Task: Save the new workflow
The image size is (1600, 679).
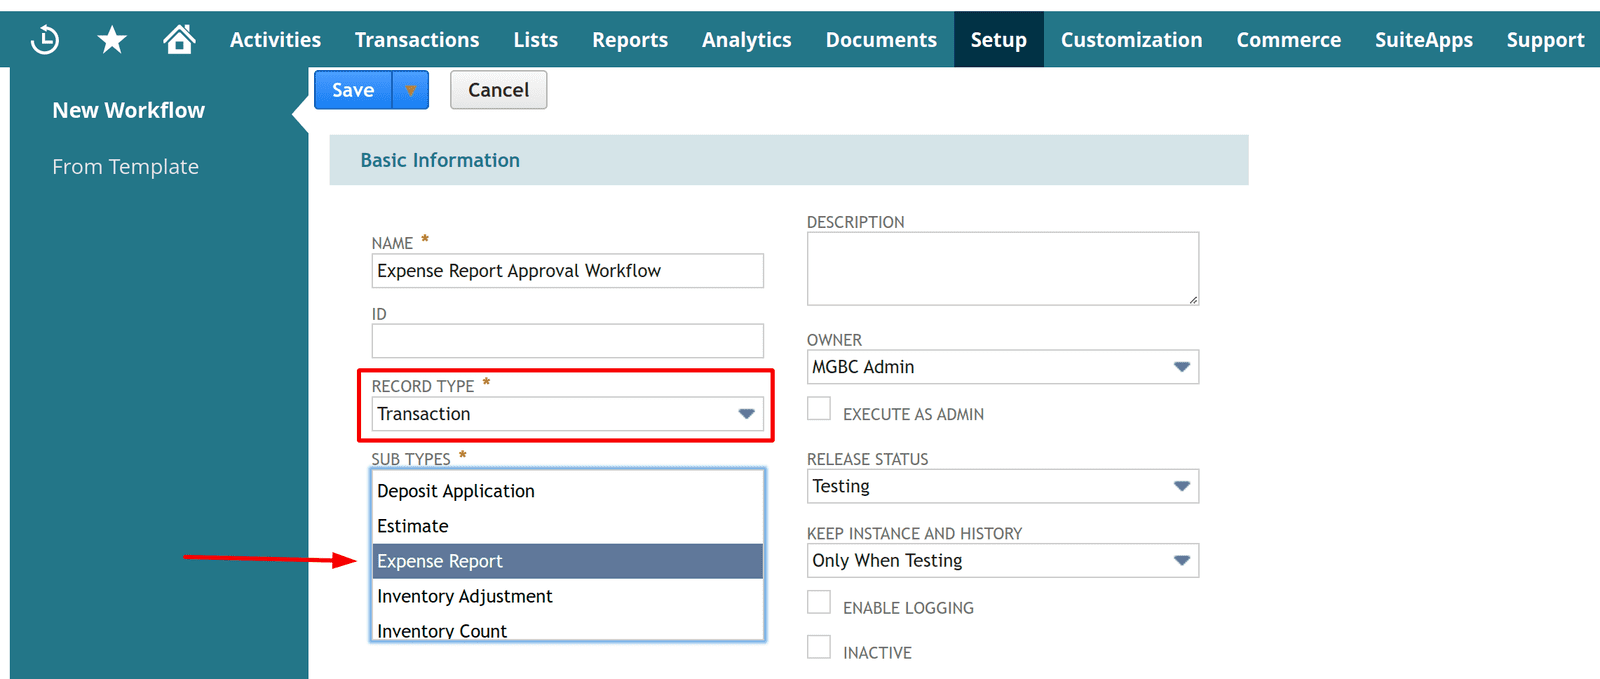Action: pyautogui.click(x=354, y=90)
